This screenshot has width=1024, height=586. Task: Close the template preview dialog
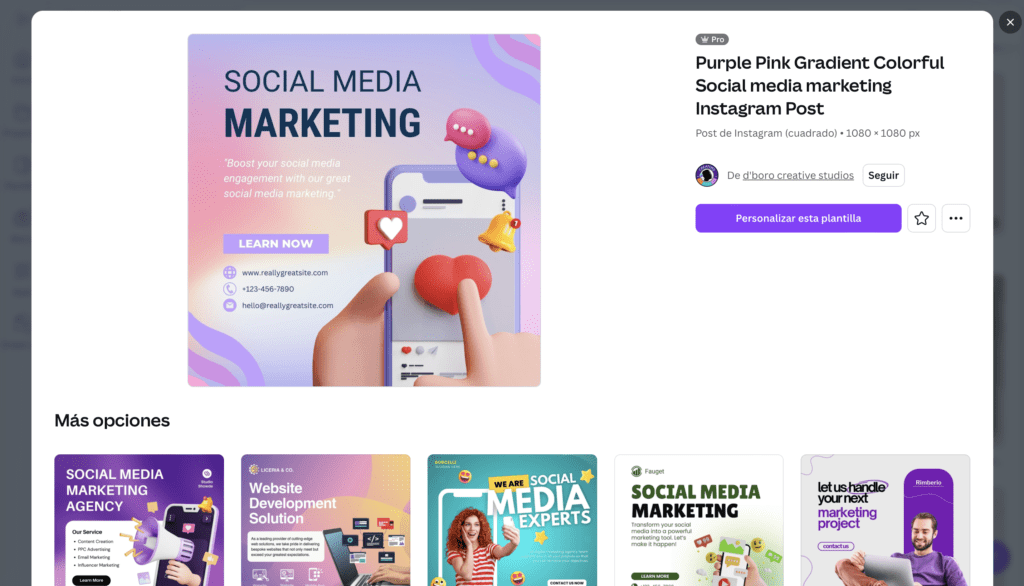(x=1010, y=22)
